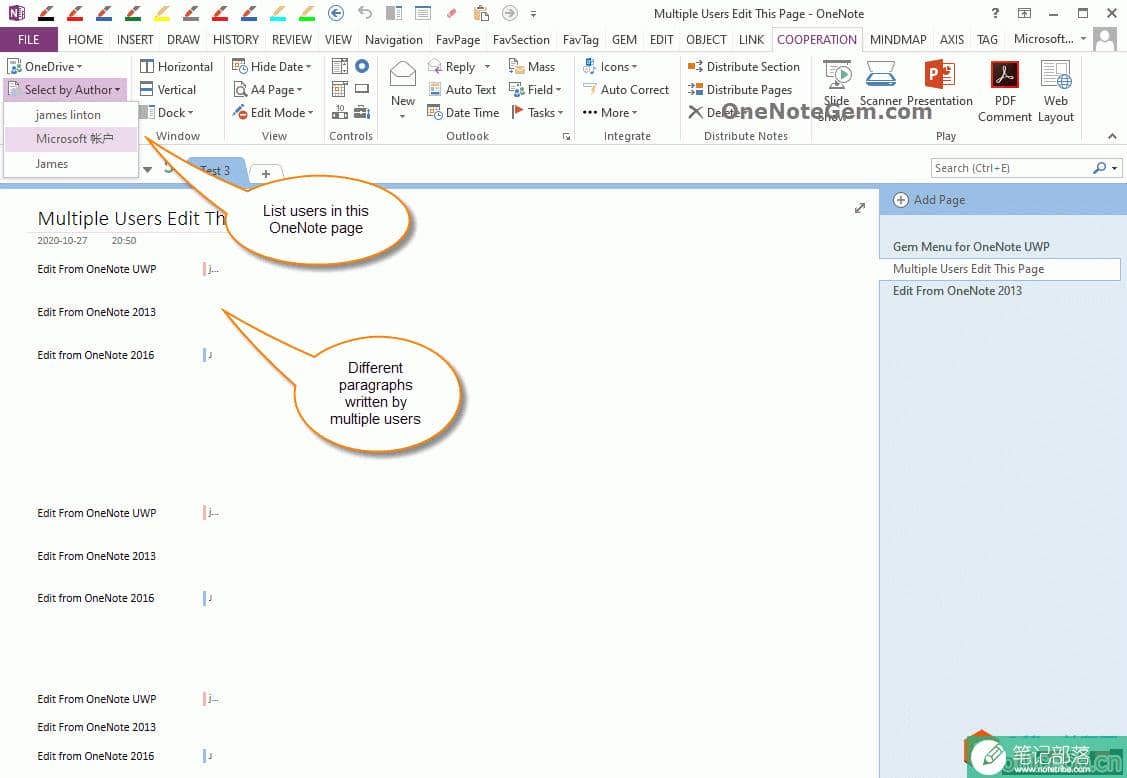Open the Tasks flag dropdown
1127x778 pixels.
point(537,113)
